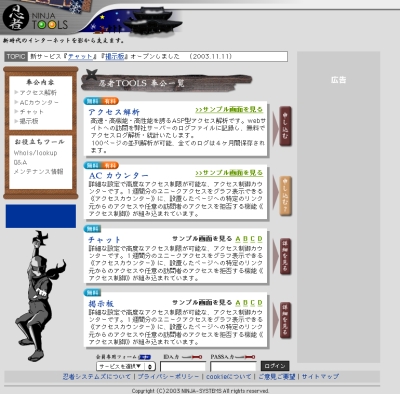The image size is (400, 394).
Task: Click the 無料 badge on 掲示板 card
Action: tap(92, 293)
